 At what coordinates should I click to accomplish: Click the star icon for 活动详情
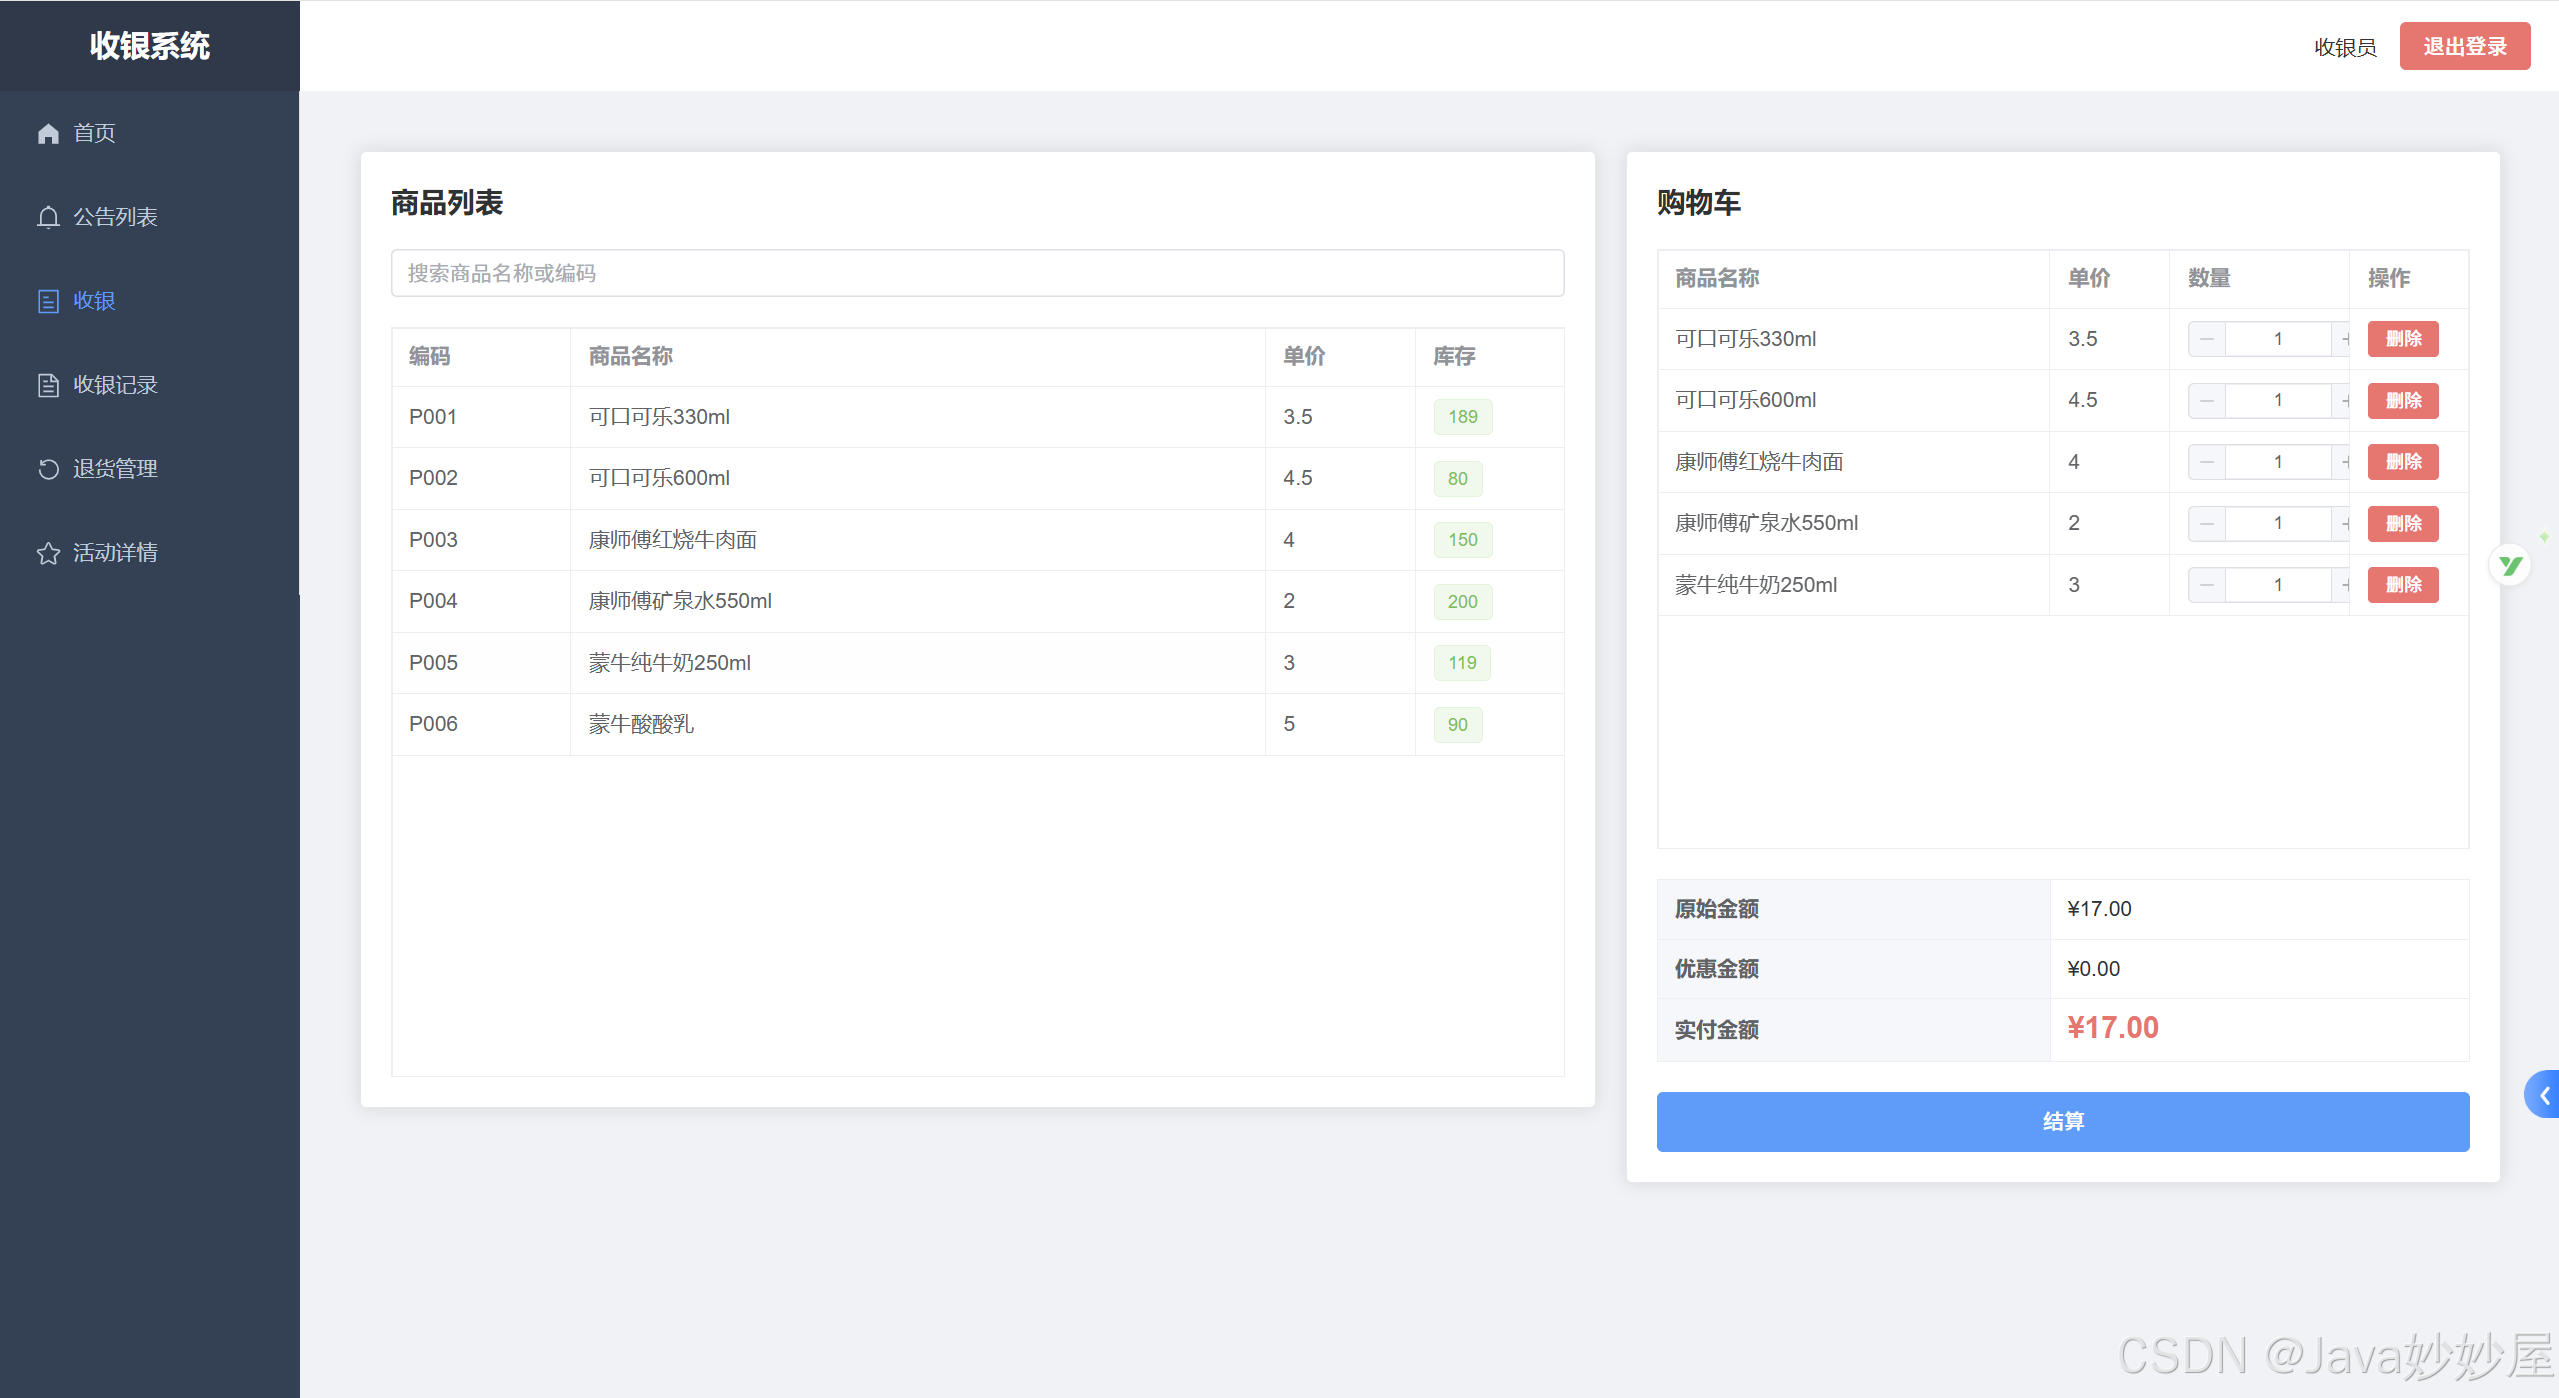coord(48,553)
